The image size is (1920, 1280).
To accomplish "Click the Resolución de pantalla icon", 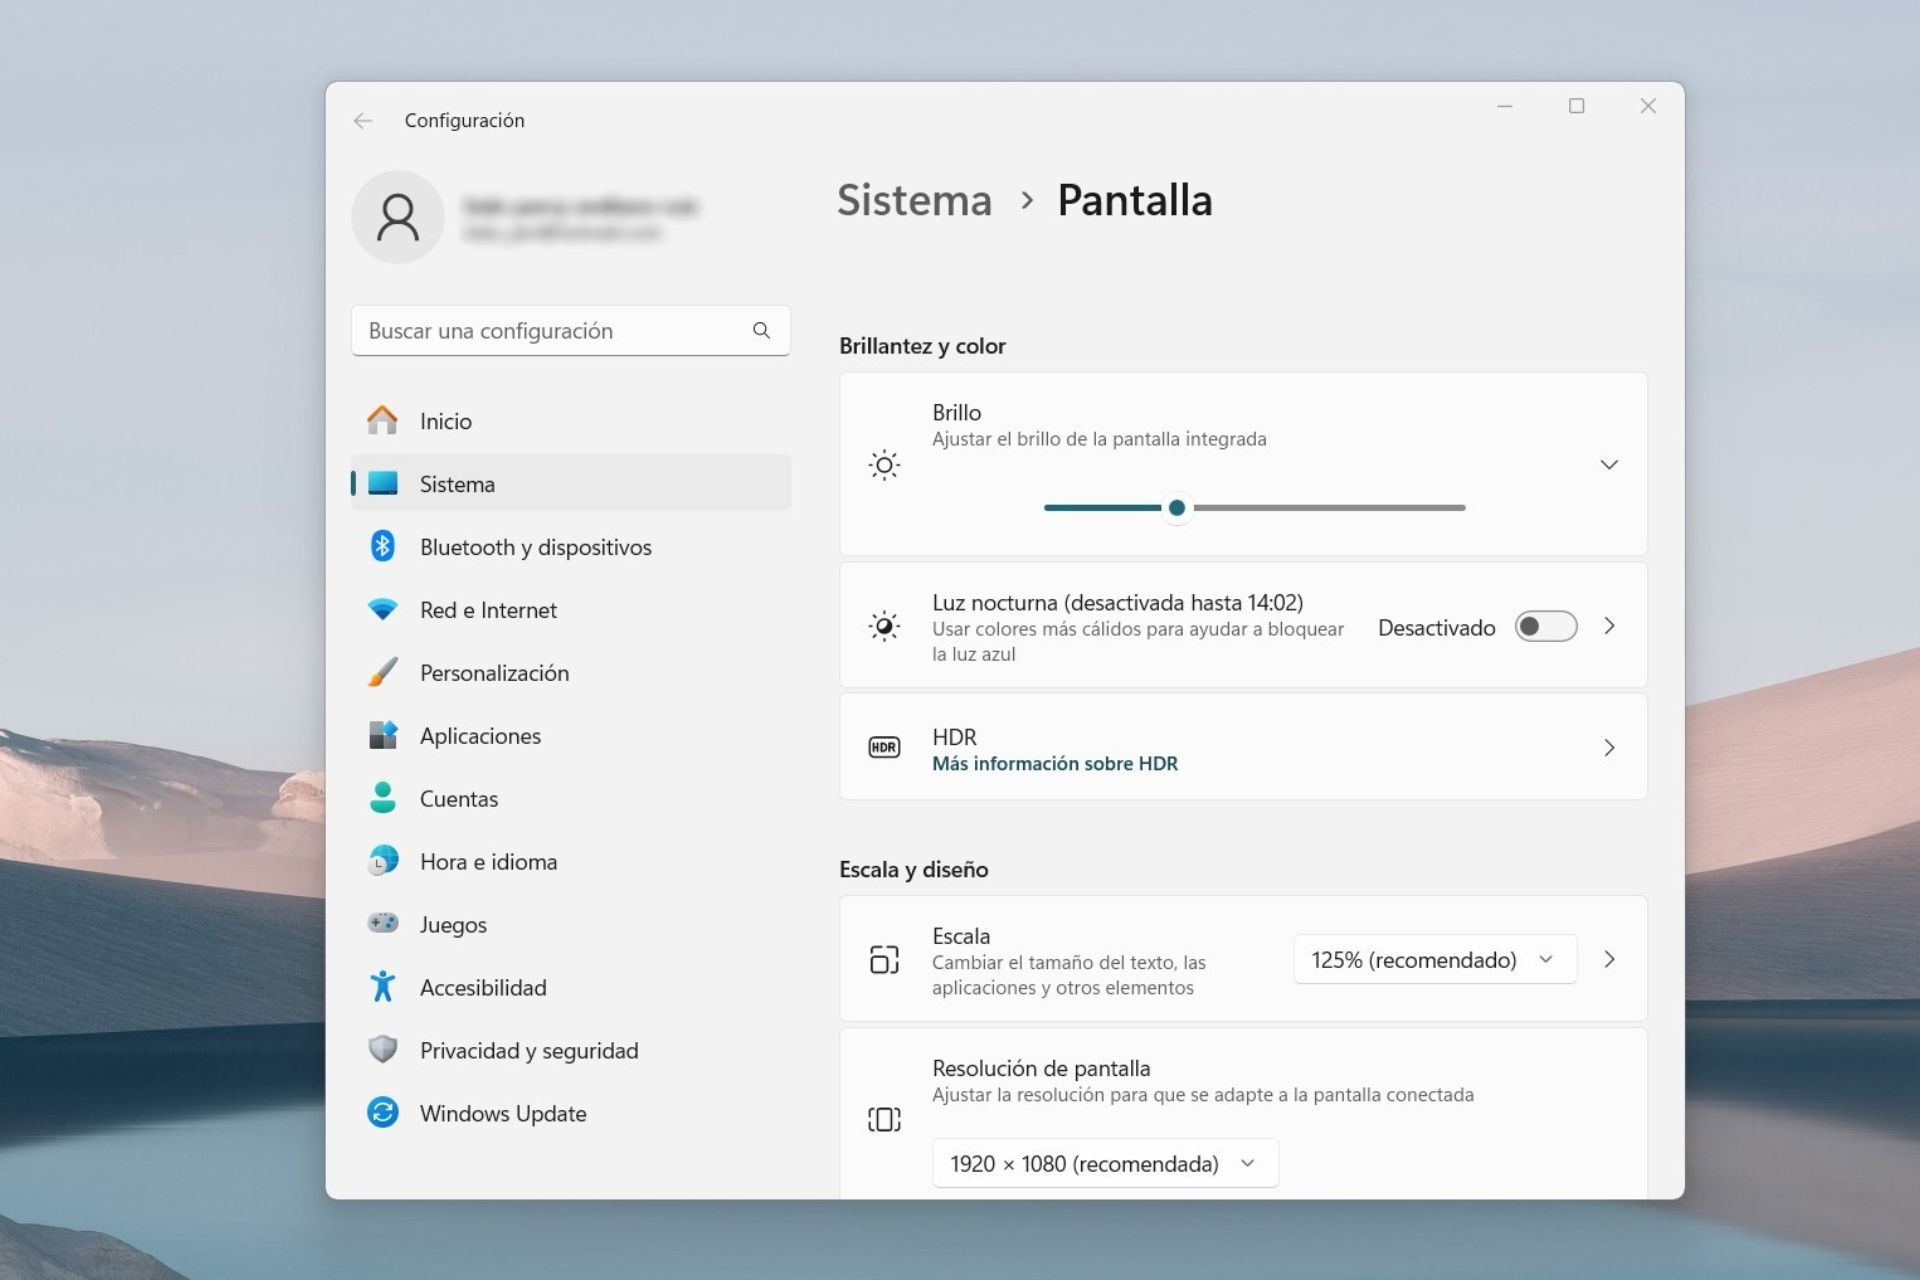I will click(884, 1119).
